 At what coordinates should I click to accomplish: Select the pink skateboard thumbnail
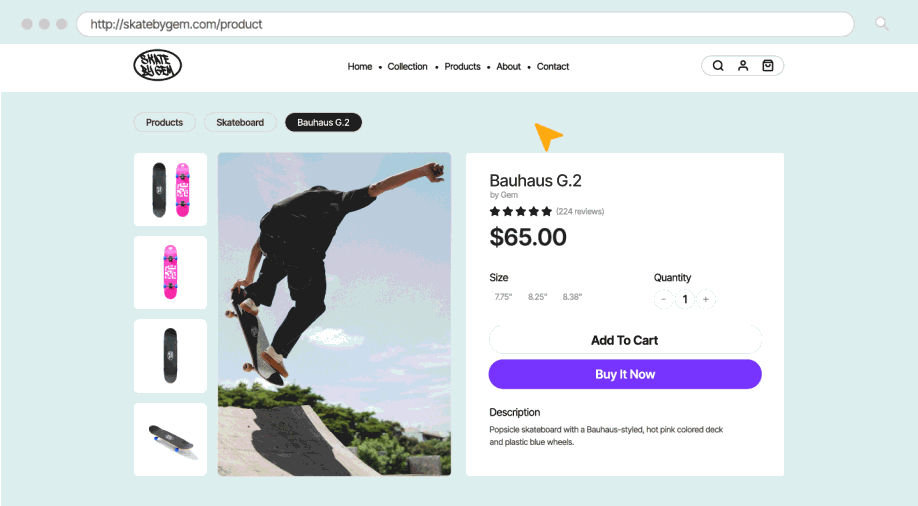tap(170, 272)
